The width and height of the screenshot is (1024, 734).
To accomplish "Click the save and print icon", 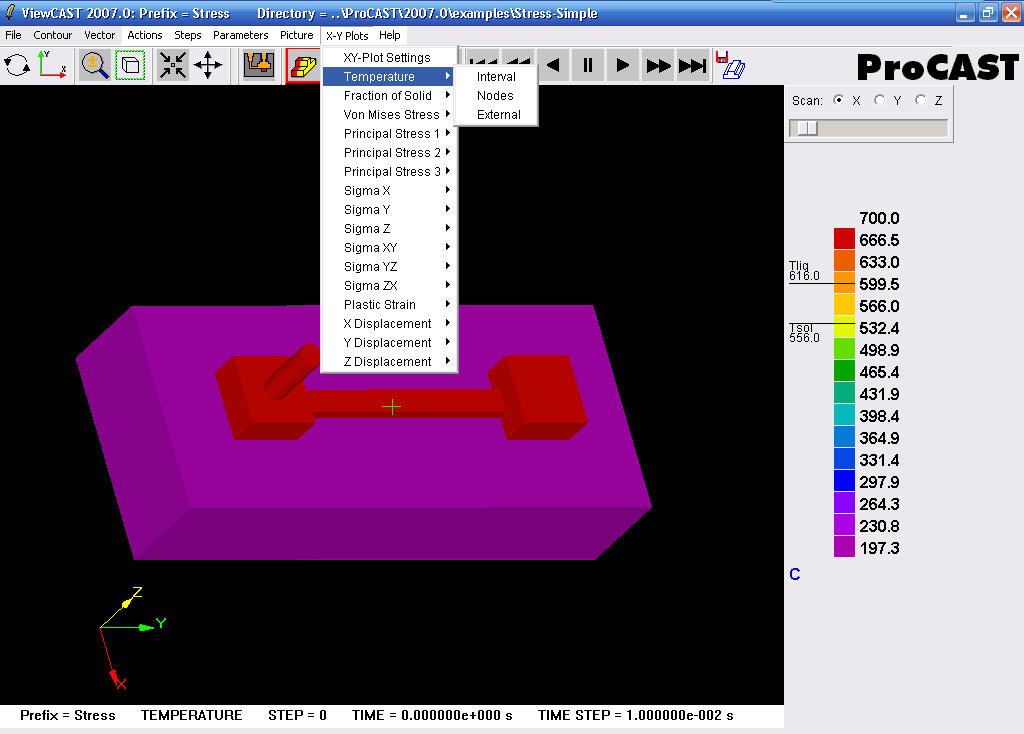I will click(x=730, y=65).
